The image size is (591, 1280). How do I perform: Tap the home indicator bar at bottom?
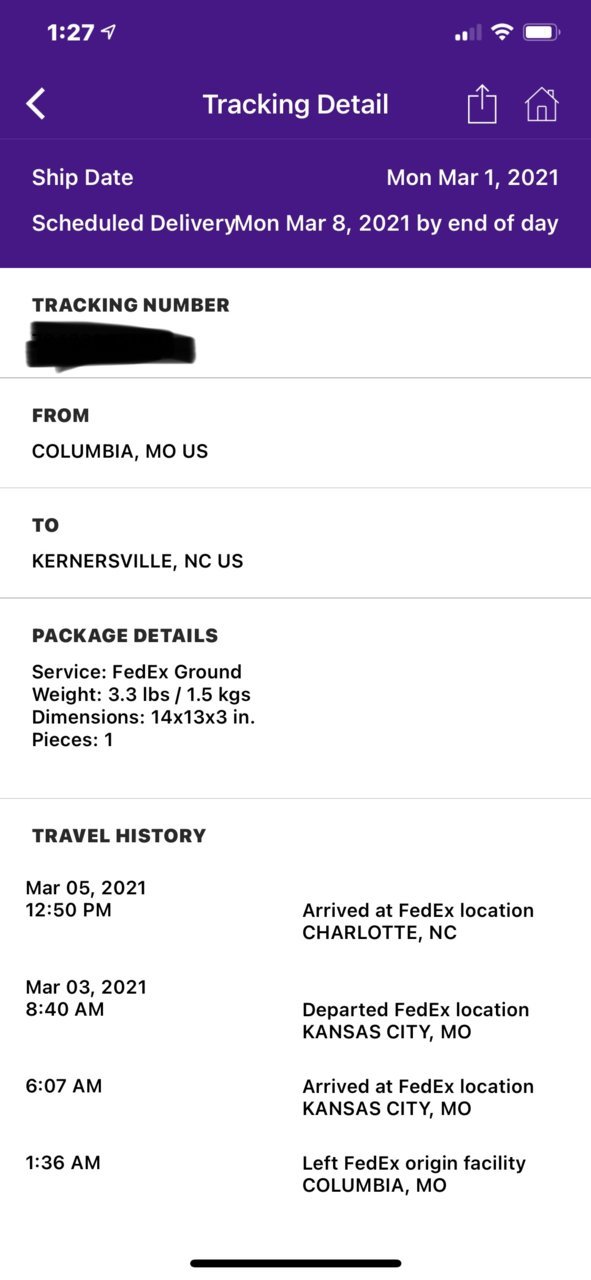coord(296,1263)
